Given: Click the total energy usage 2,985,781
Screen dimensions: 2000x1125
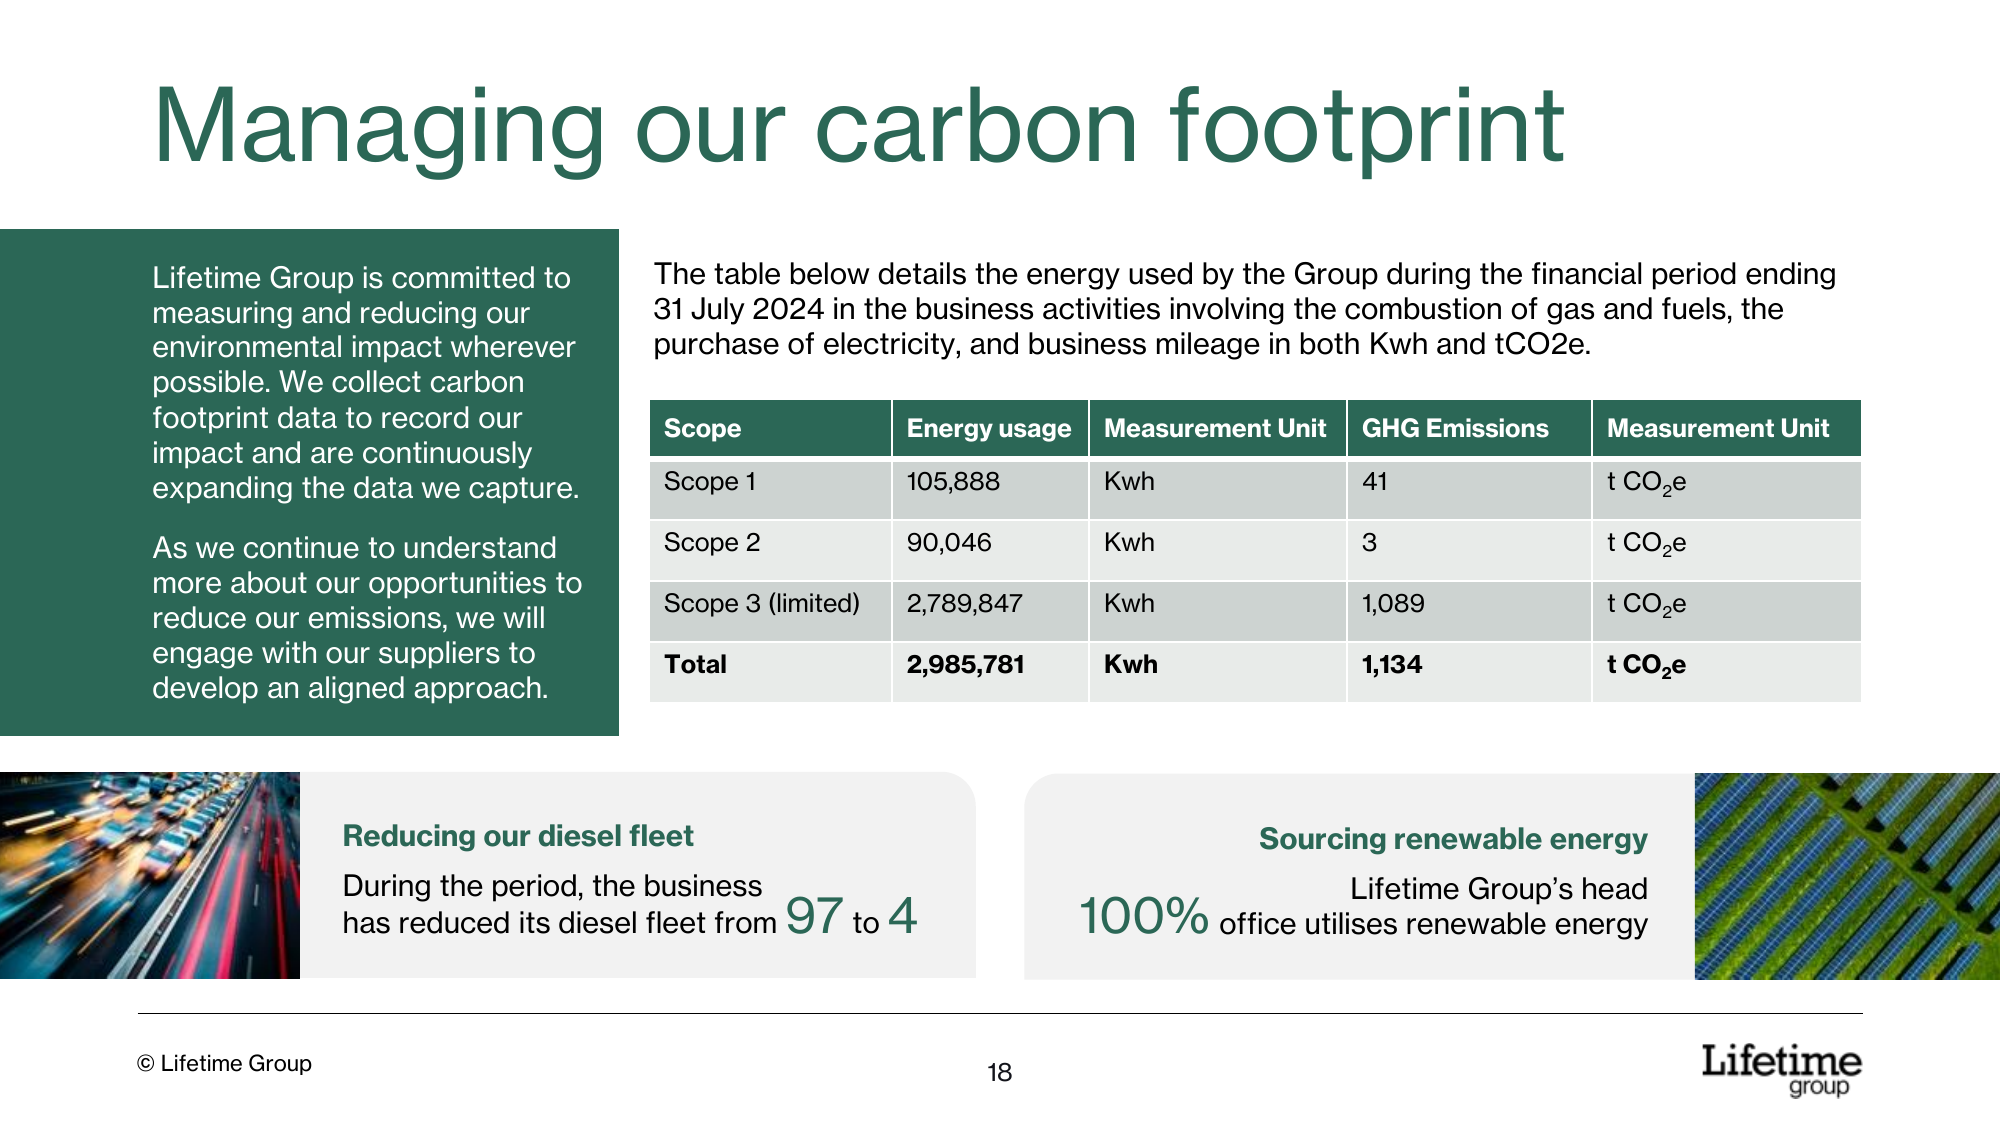Looking at the screenshot, I should click(965, 664).
